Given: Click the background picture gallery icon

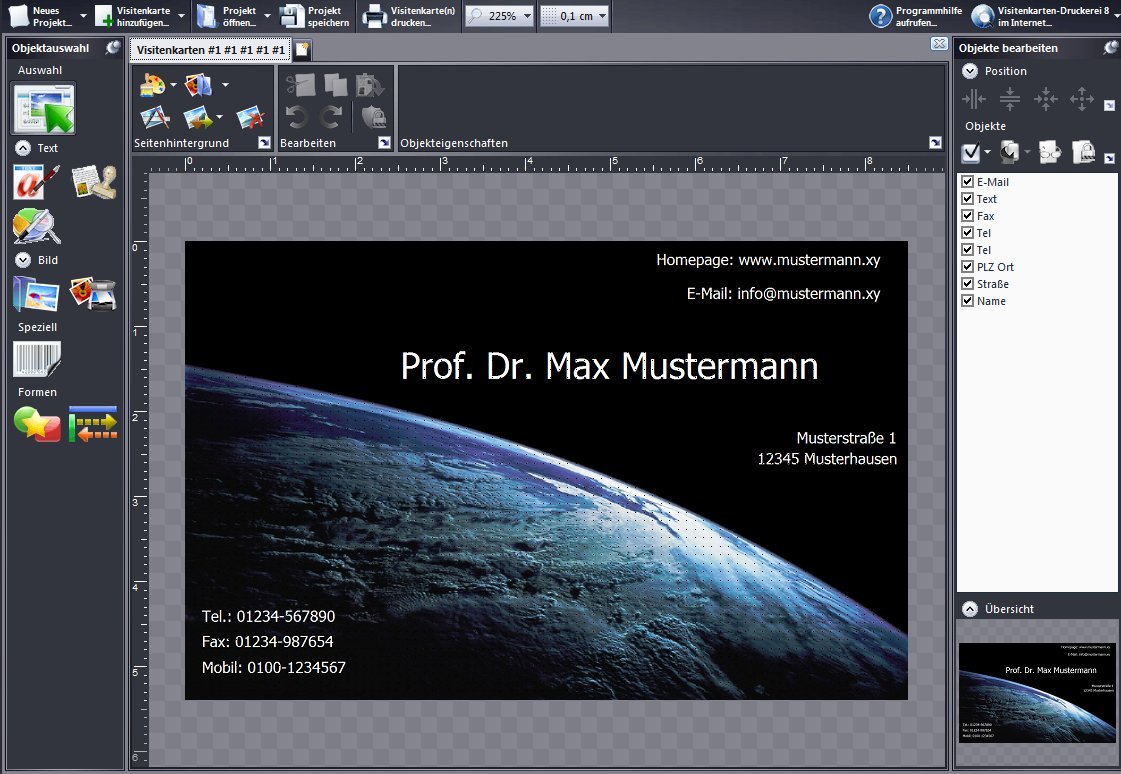Looking at the screenshot, I should click(x=199, y=84).
